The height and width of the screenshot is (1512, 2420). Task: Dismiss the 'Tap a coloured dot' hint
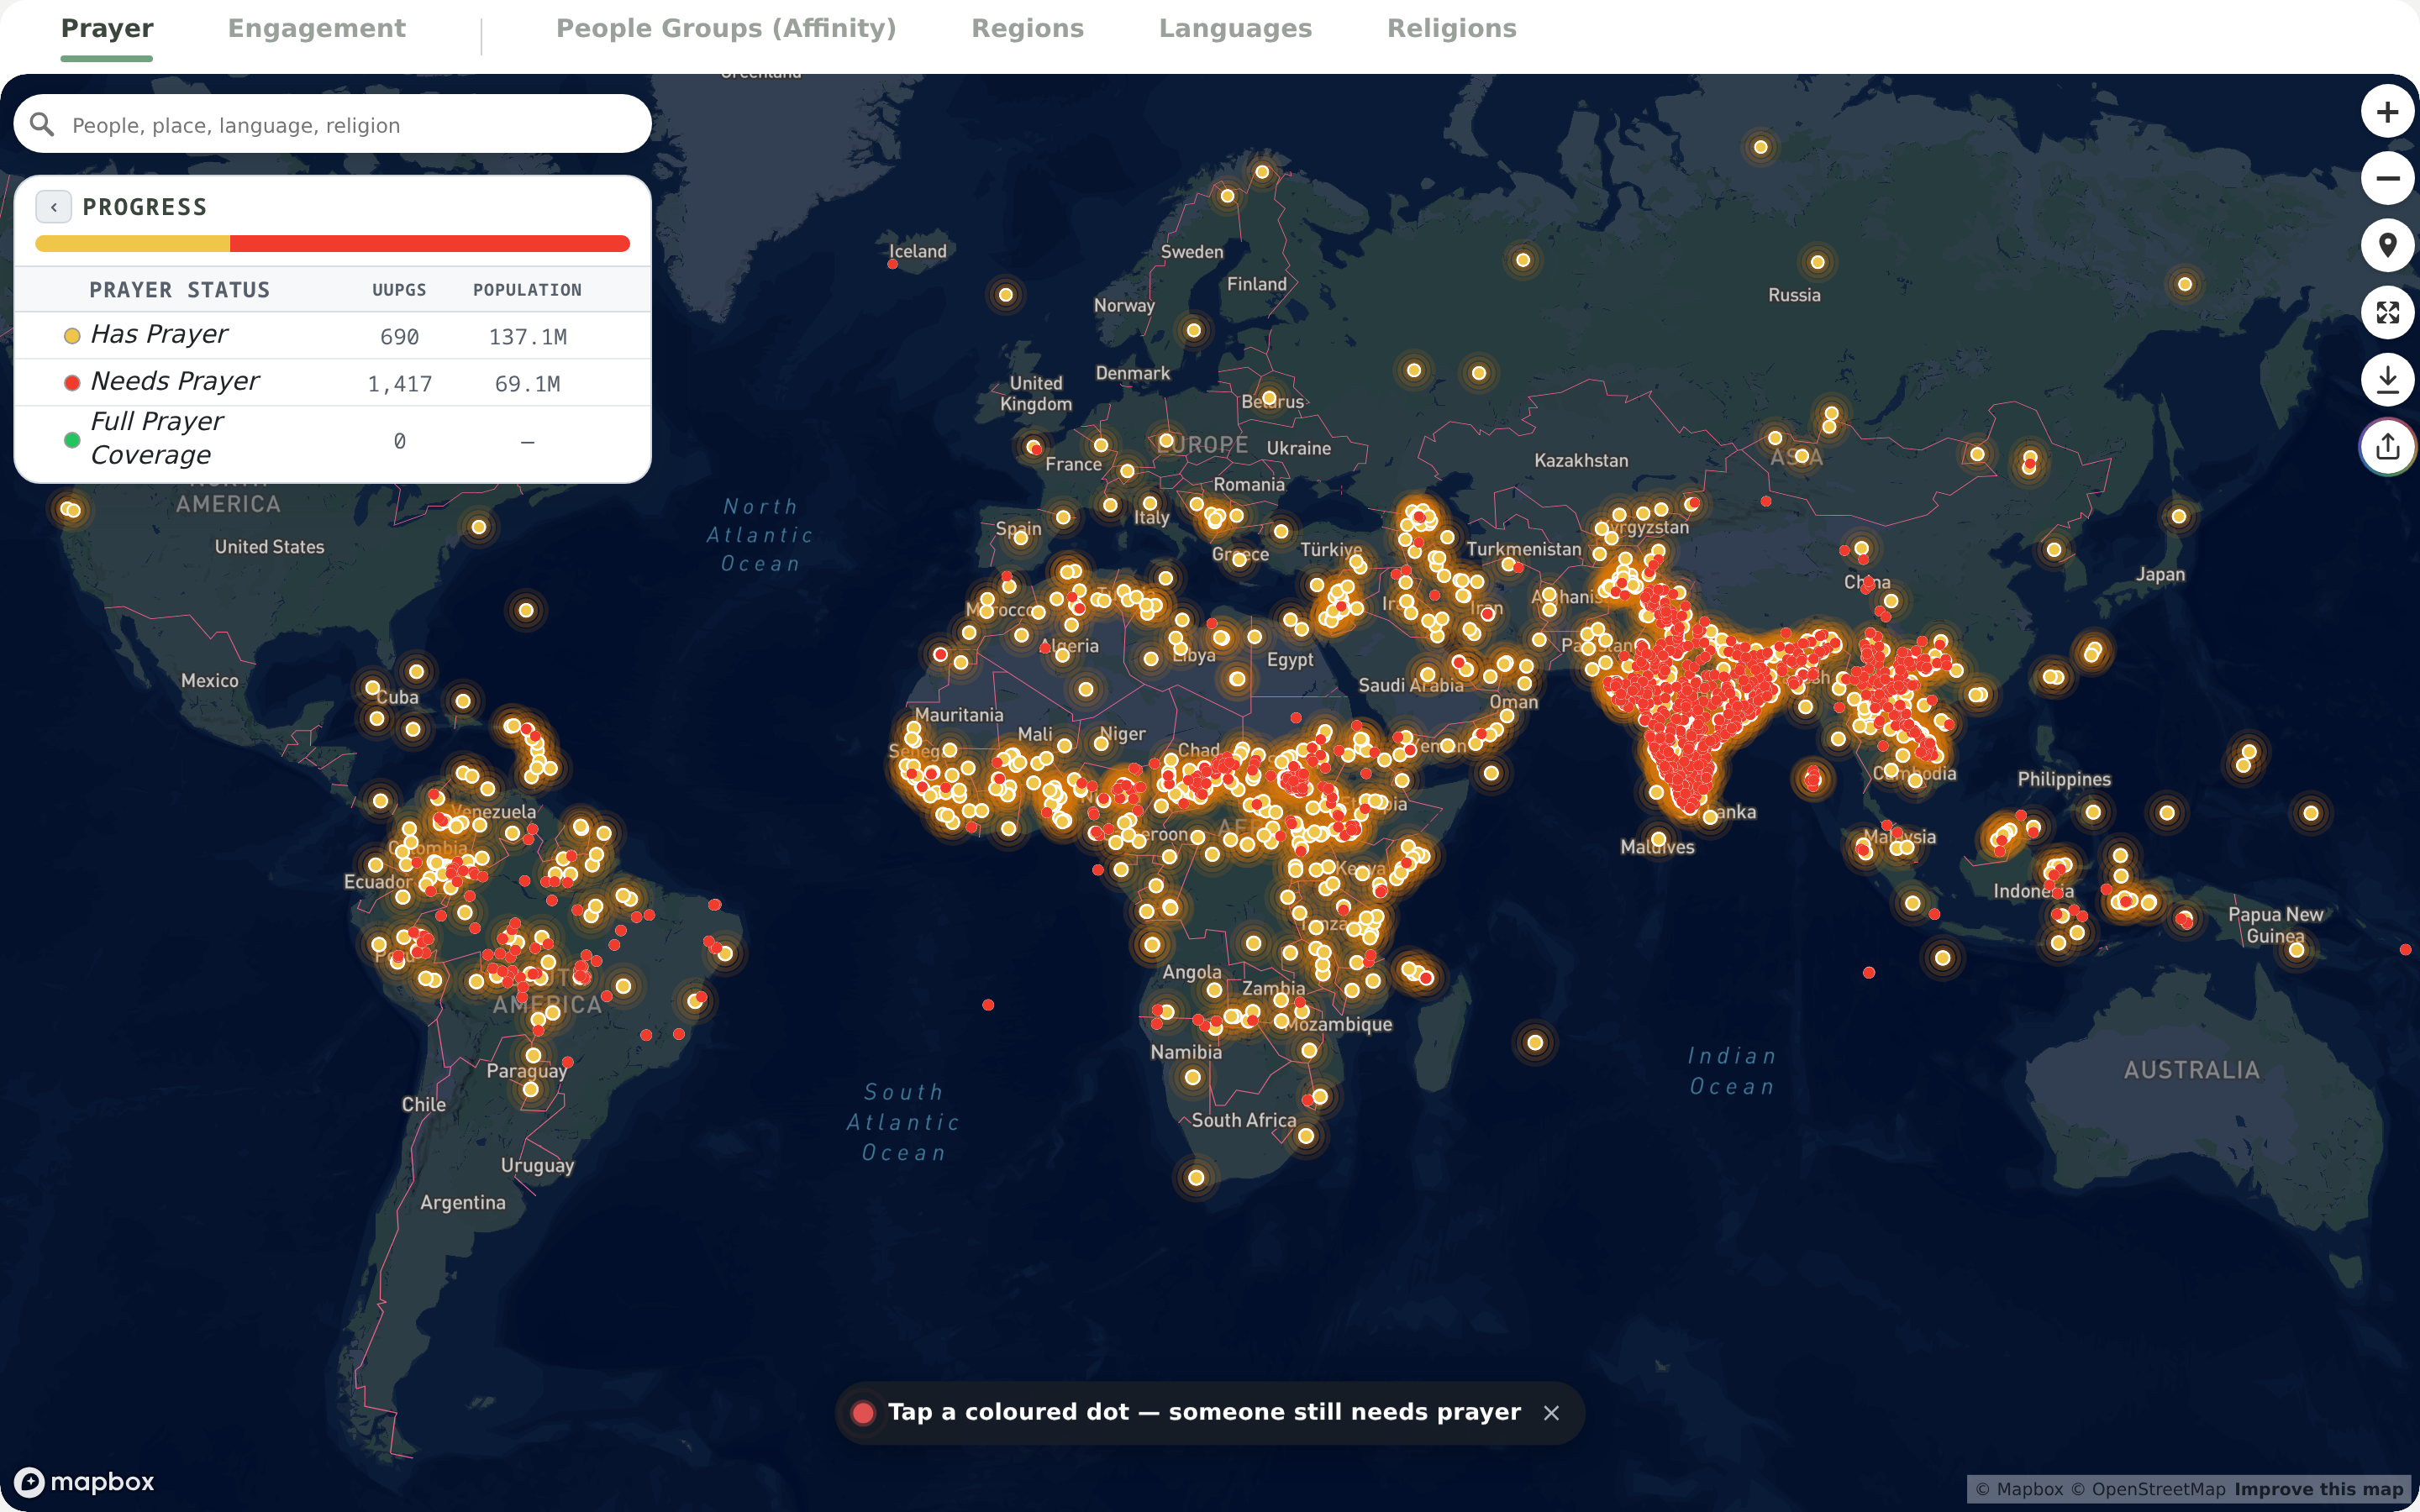(1551, 1413)
